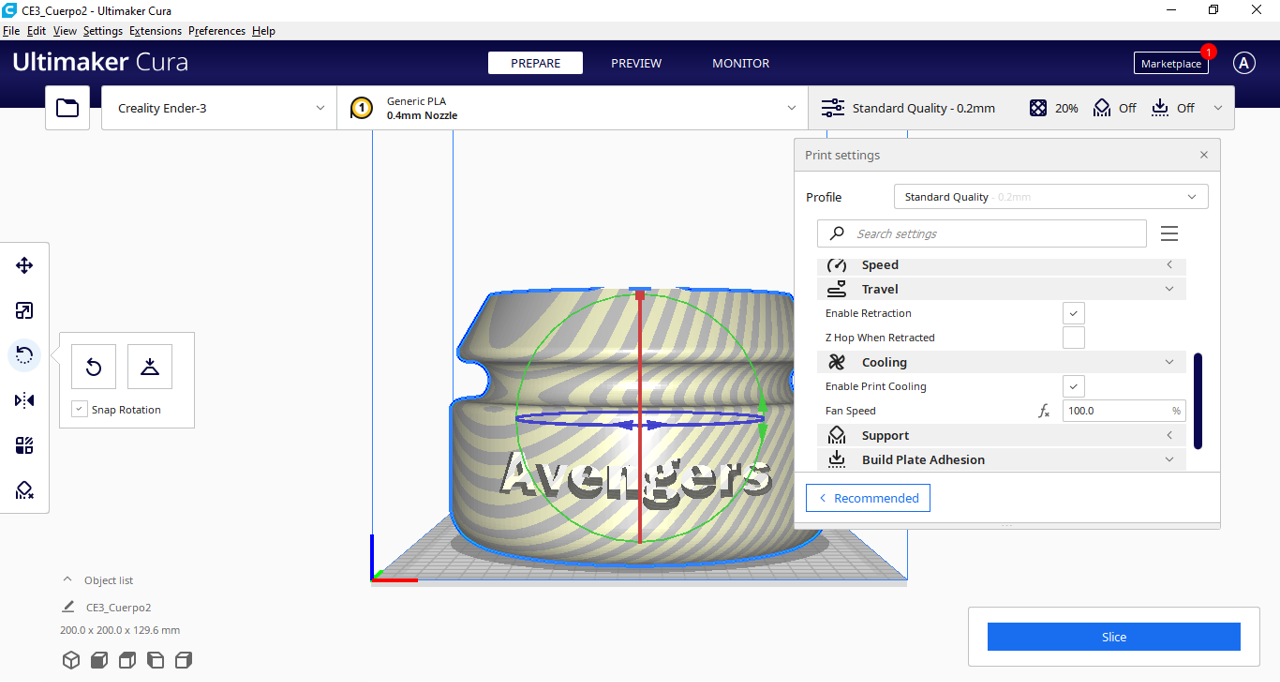Image resolution: width=1280 pixels, height=682 pixels.
Task: Switch to left view camera icon
Action: click(x=155, y=660)
